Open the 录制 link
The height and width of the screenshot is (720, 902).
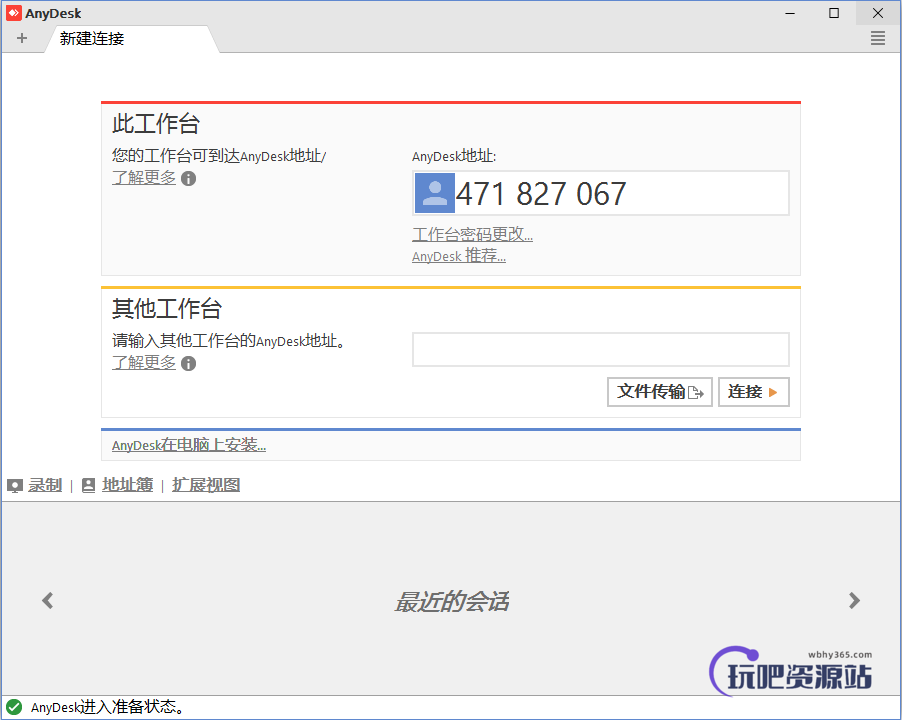tap(45, 485)
